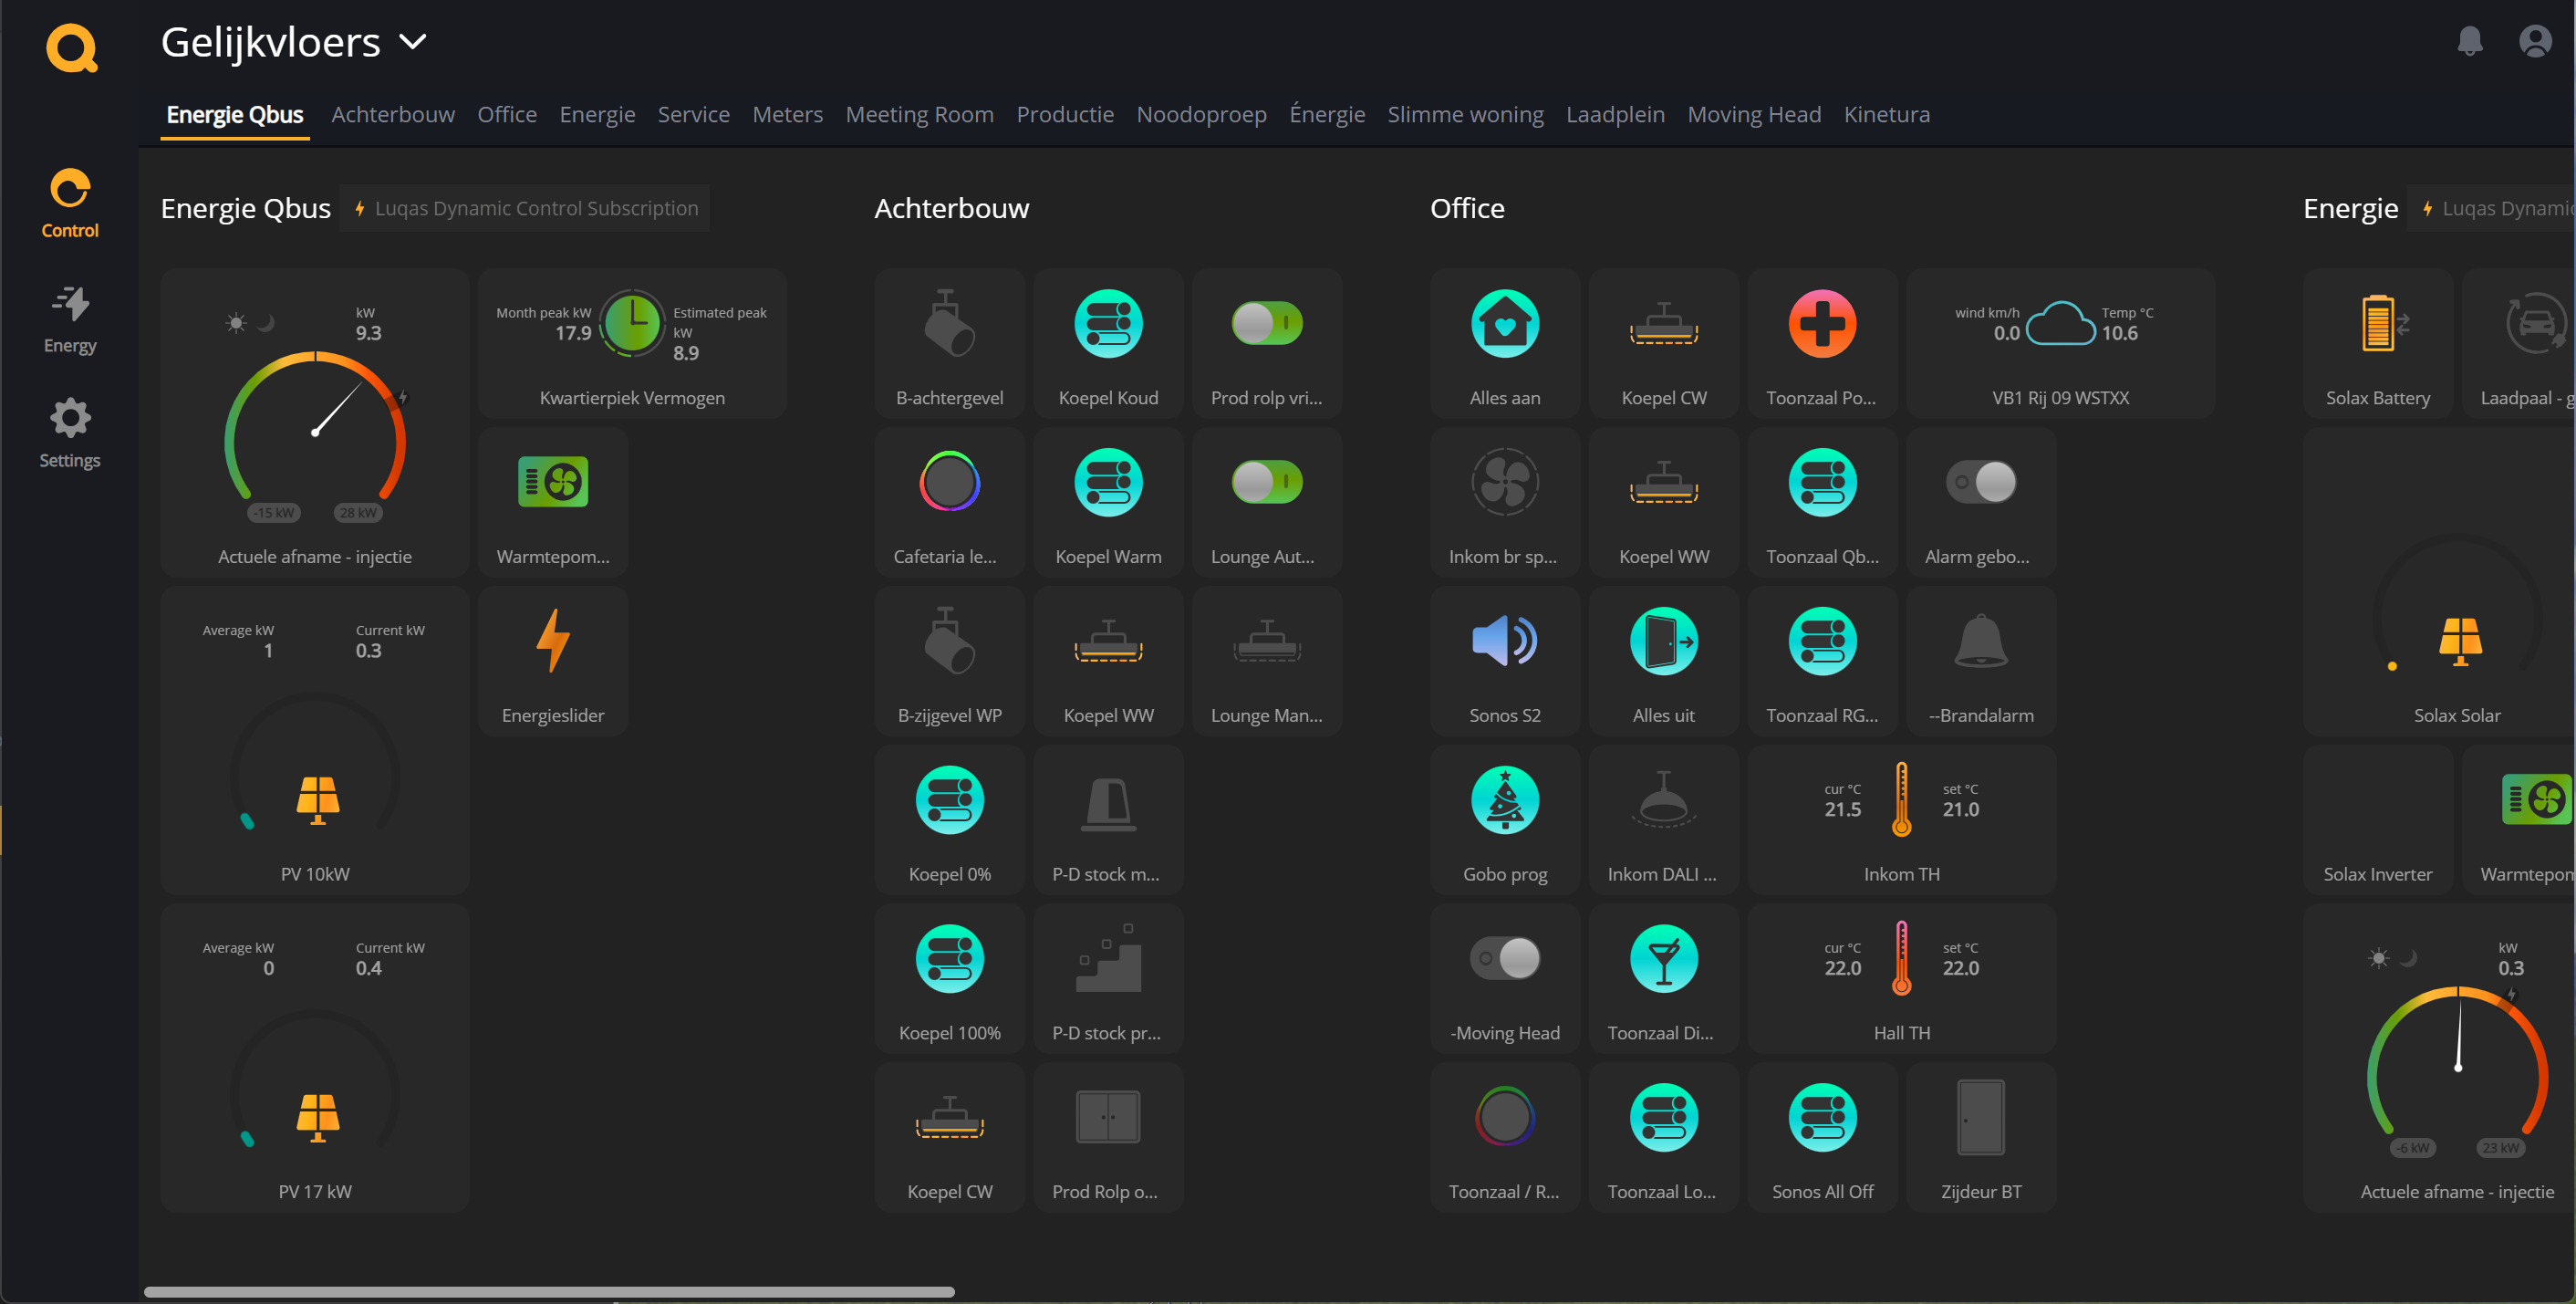
Task: Switch to the Meters tab
Action: (788, 114)
